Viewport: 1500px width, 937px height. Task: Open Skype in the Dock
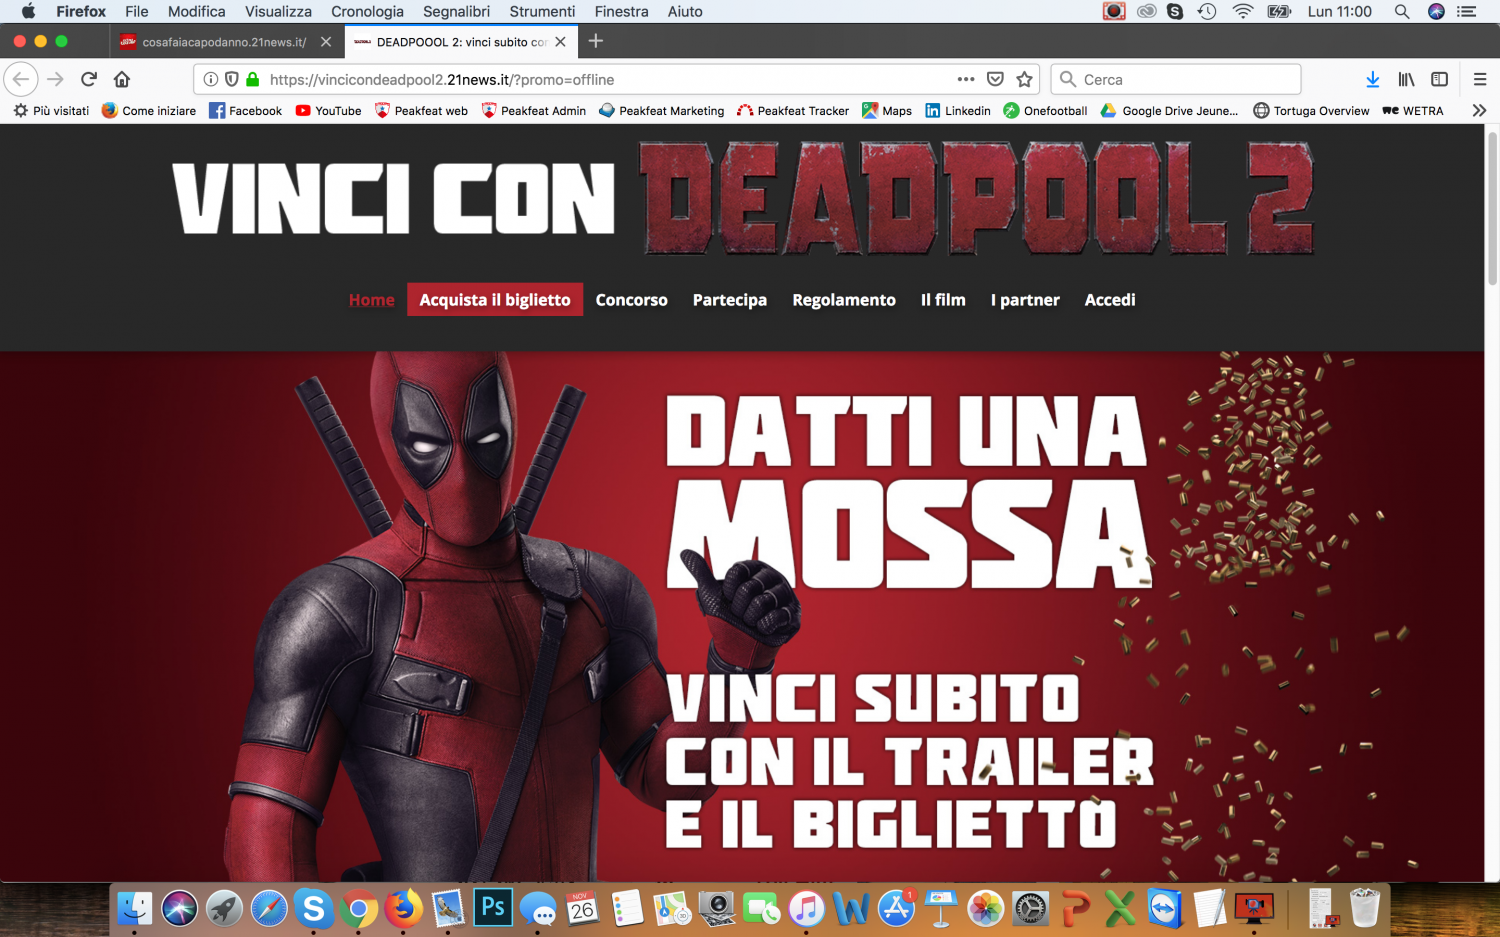click(313, 909)
